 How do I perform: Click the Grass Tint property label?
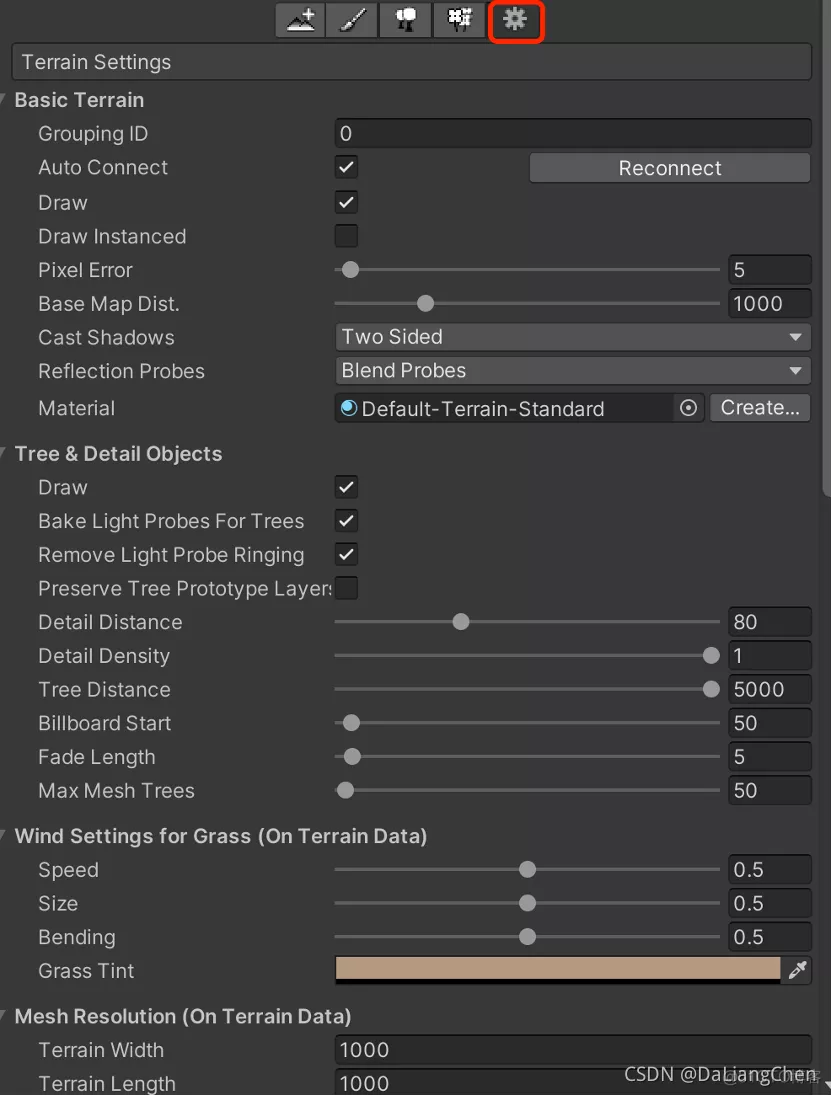click(86, 971)
